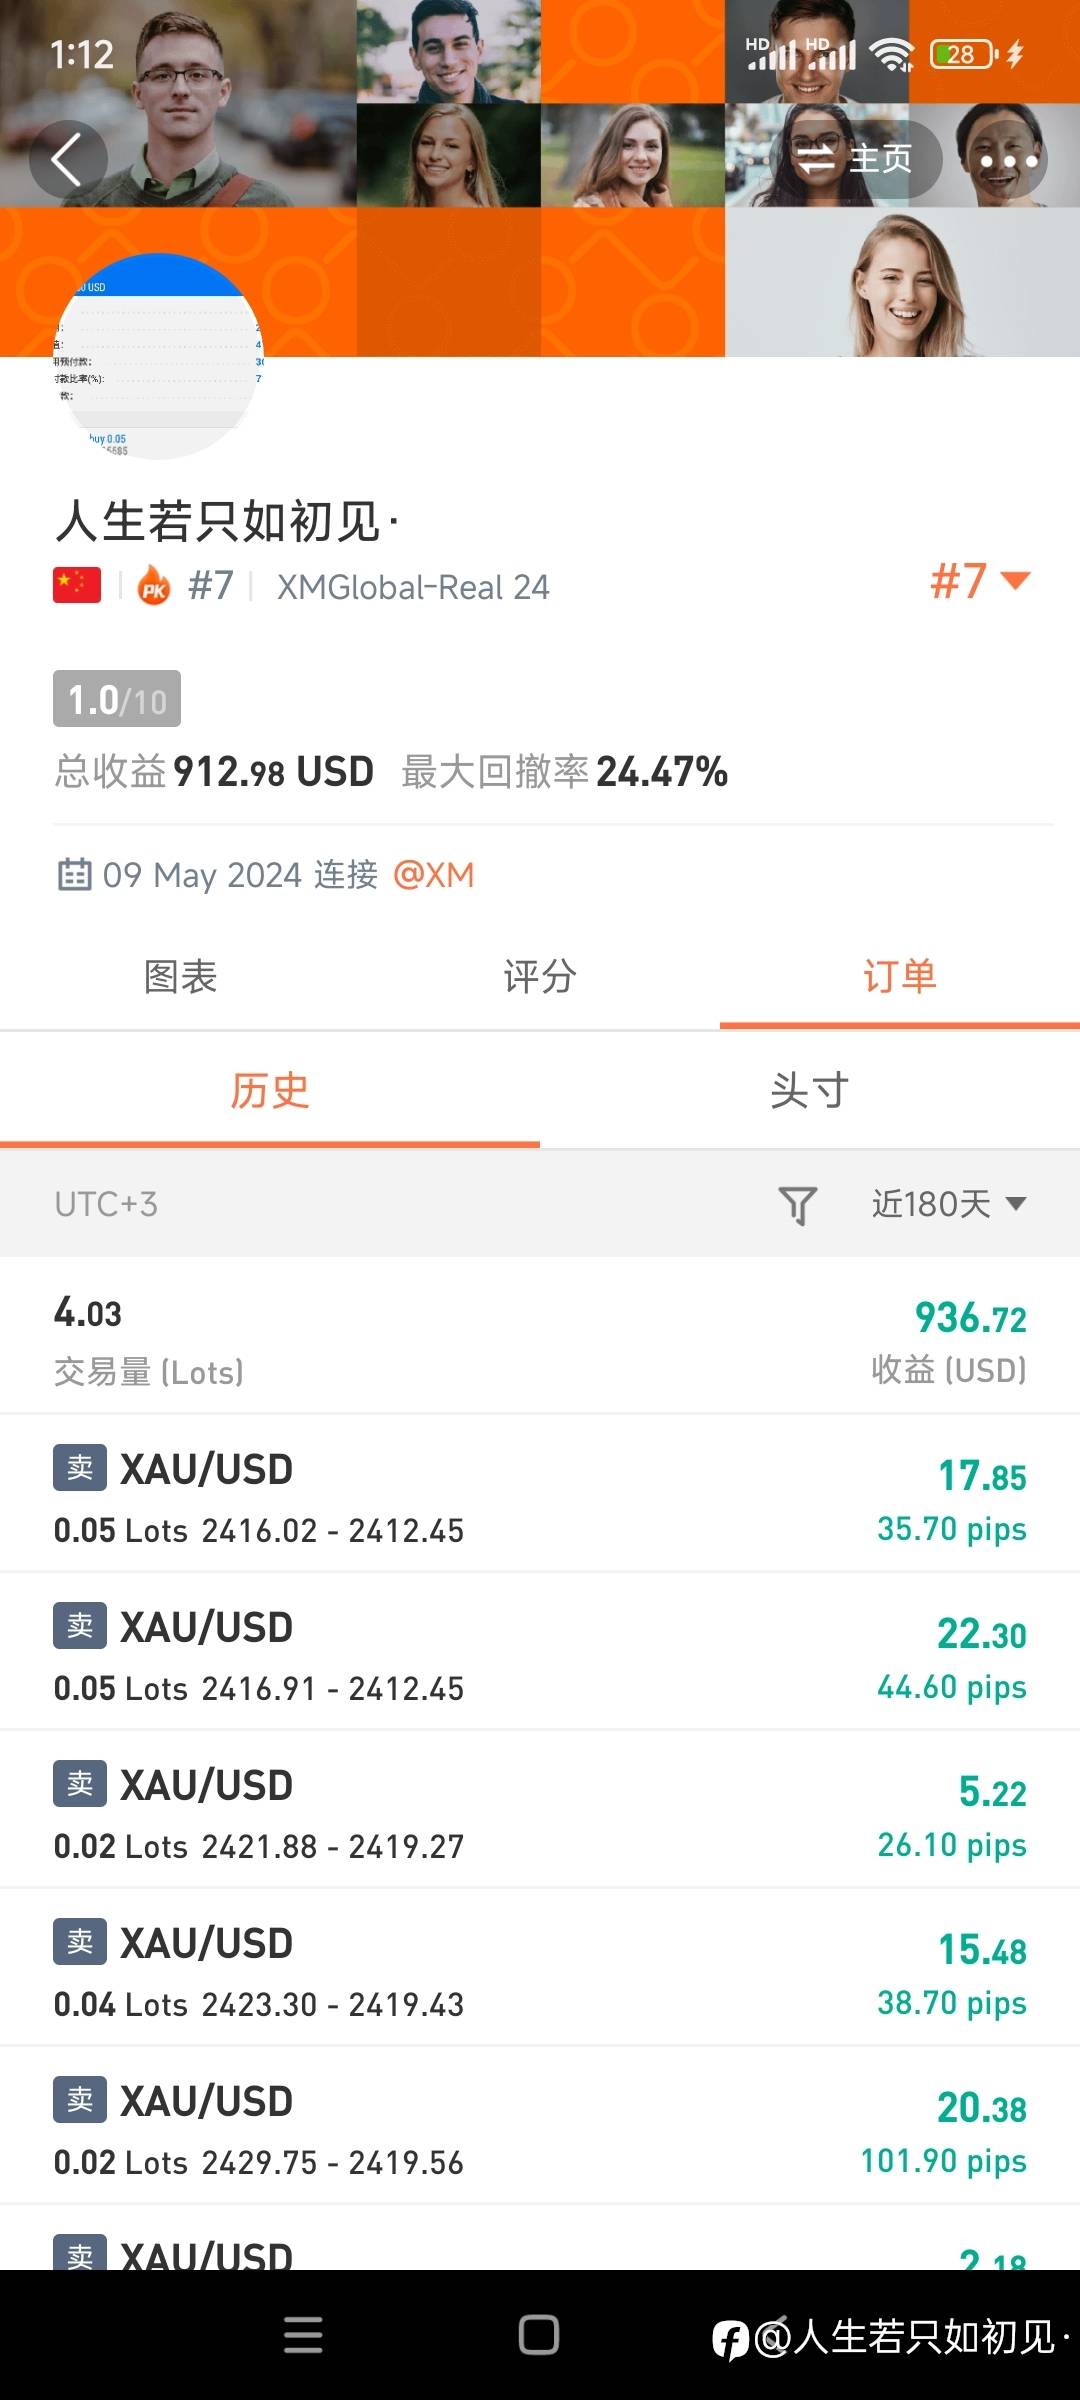
Task: Tap the China flag icon
Action: tap(77, 586)
